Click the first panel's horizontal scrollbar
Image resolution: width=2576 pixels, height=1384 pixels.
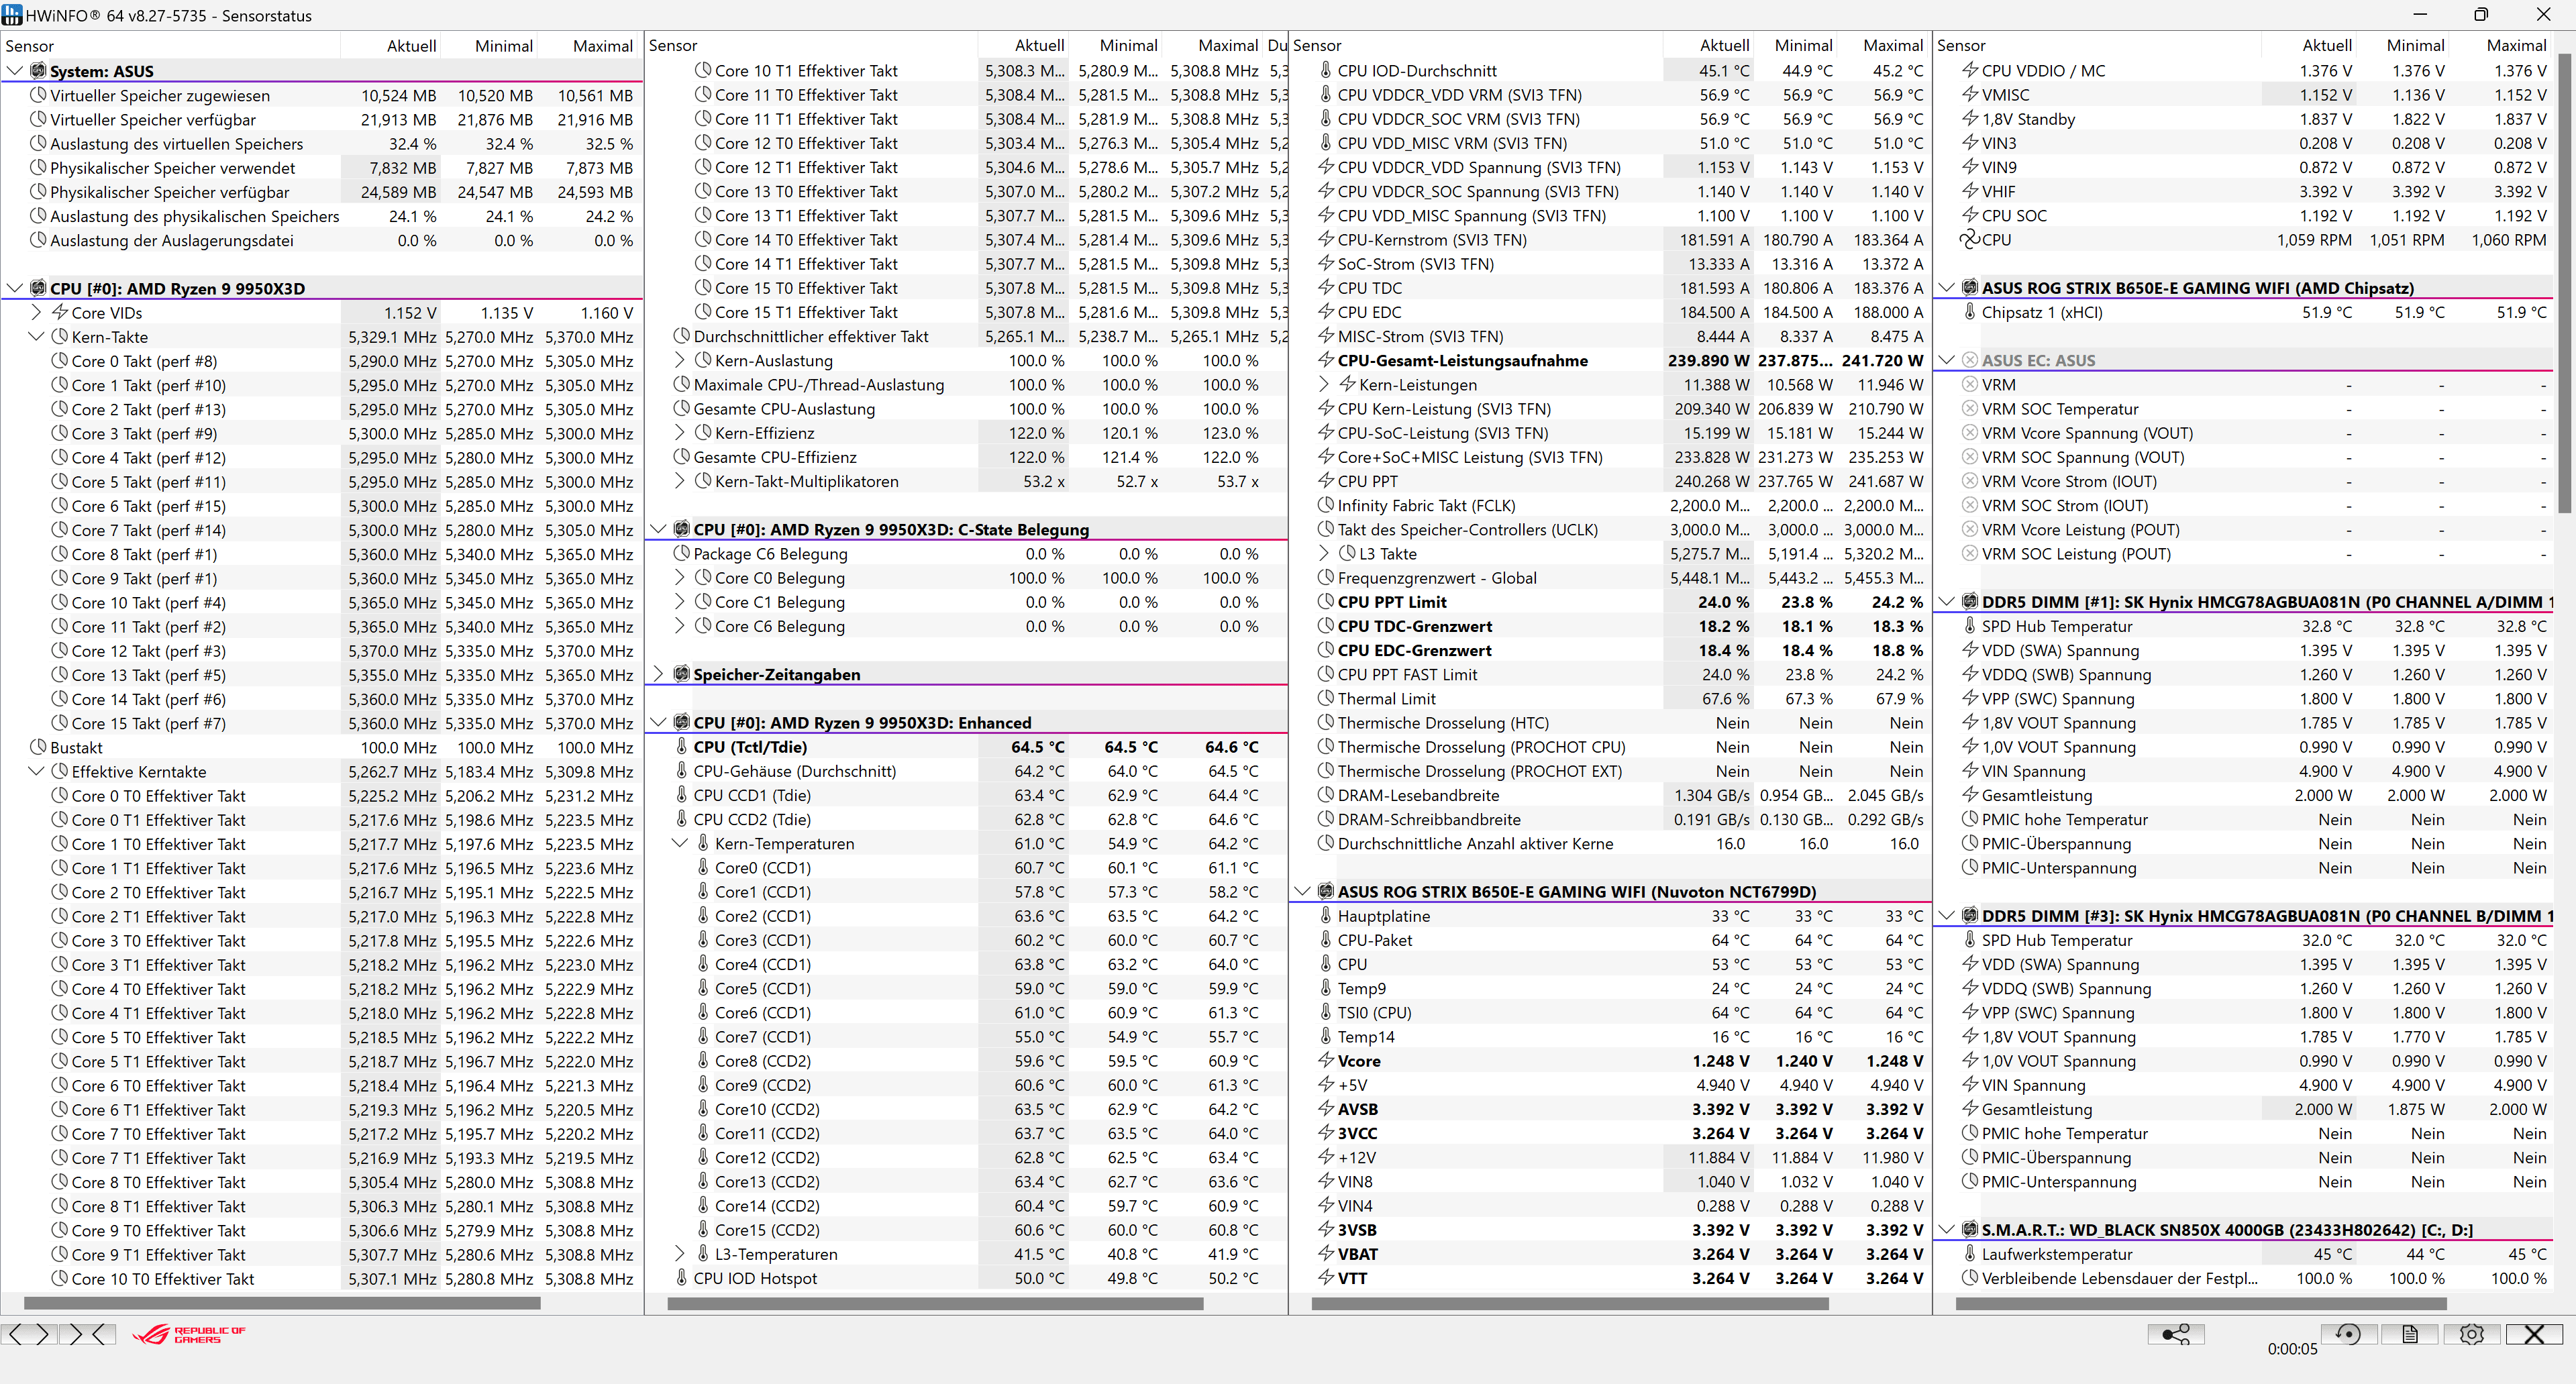click(x=282, y=1303)
